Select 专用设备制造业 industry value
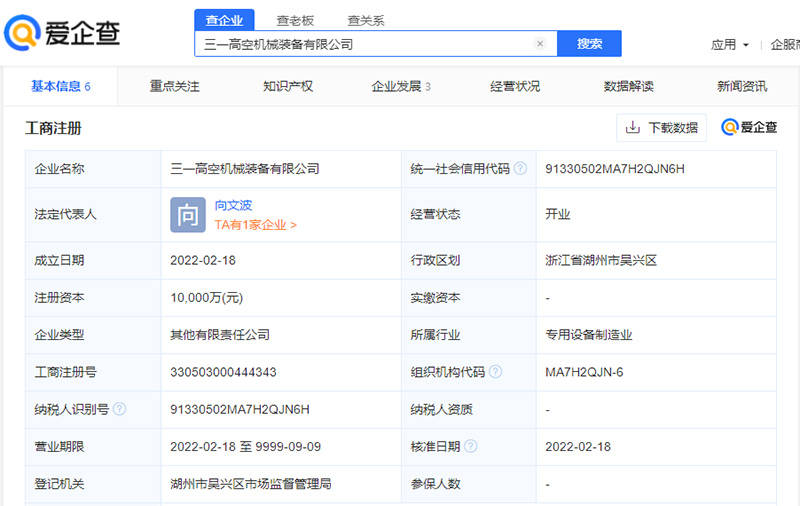800x506 pixels. click(x=589, y=335)
